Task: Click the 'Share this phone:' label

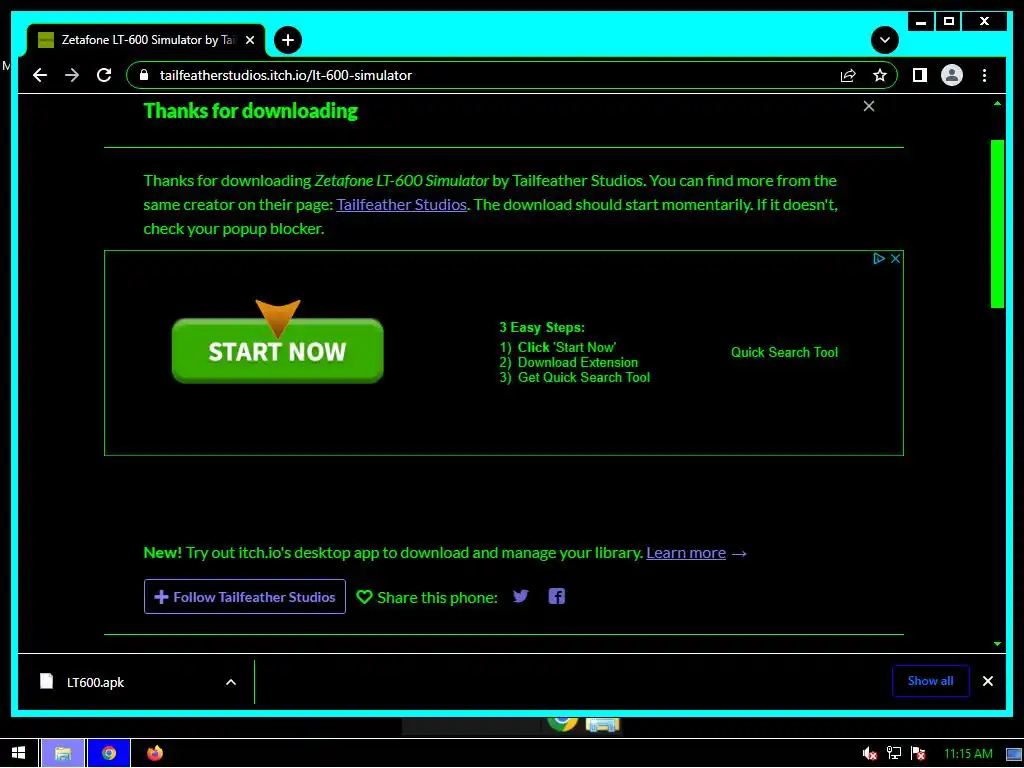Action: [x=437, y=597]
